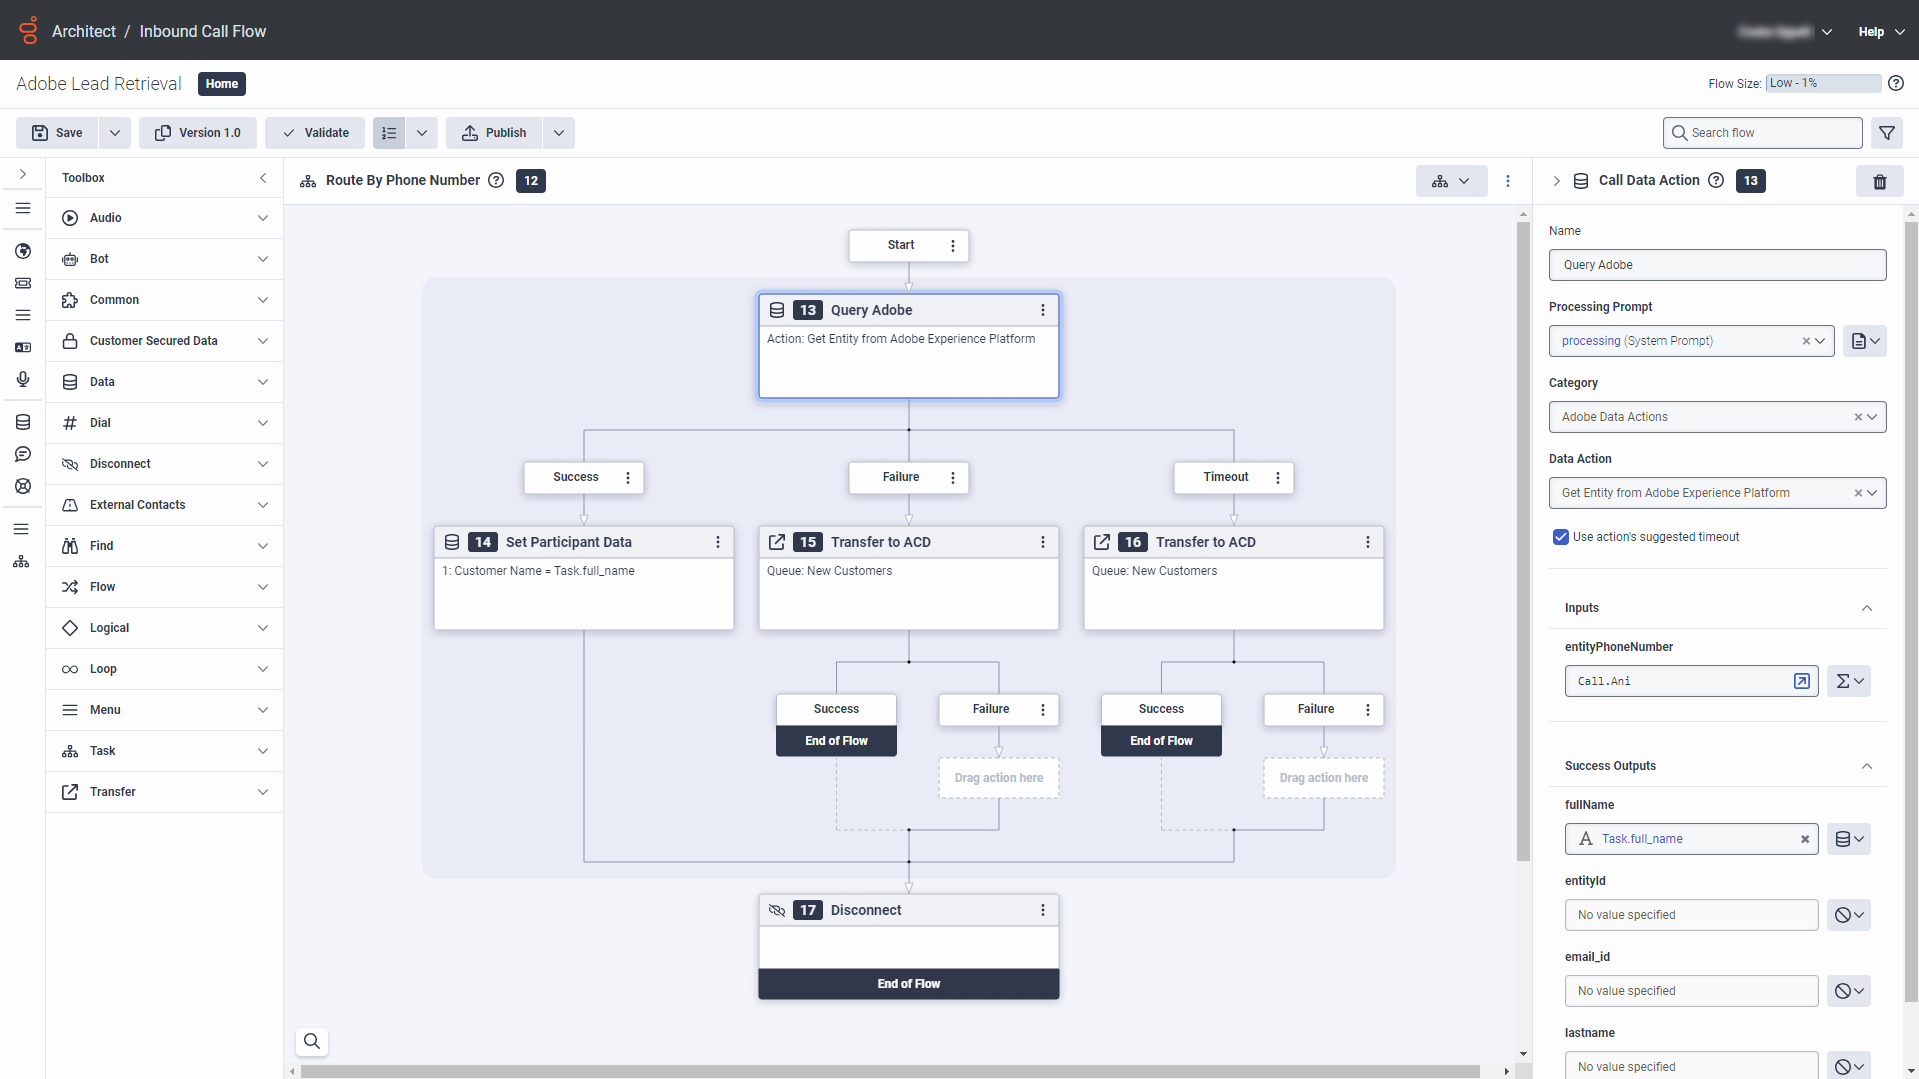The height and width of the screenshot is (1079, 1919).
Task: Collapse the Inputs section
Action: 1866,608
